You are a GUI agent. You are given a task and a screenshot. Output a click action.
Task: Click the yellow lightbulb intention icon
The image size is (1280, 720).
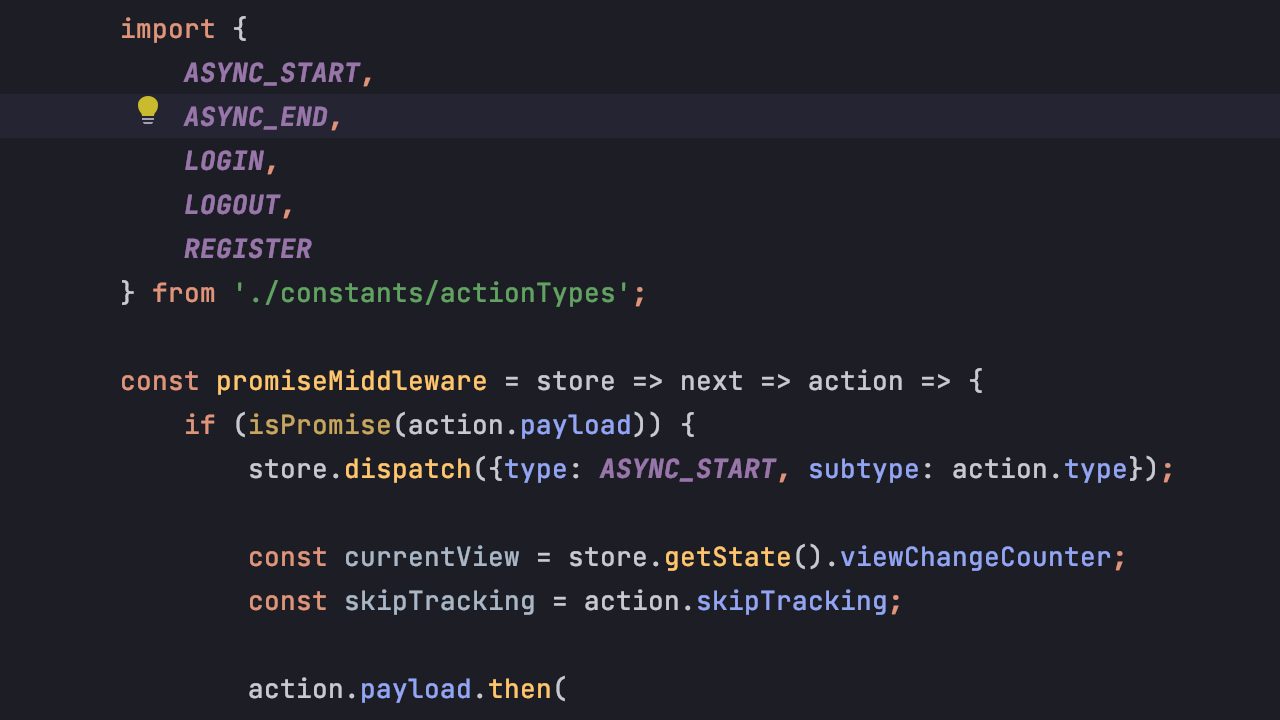pyautogui.click(x=148, y=110)
